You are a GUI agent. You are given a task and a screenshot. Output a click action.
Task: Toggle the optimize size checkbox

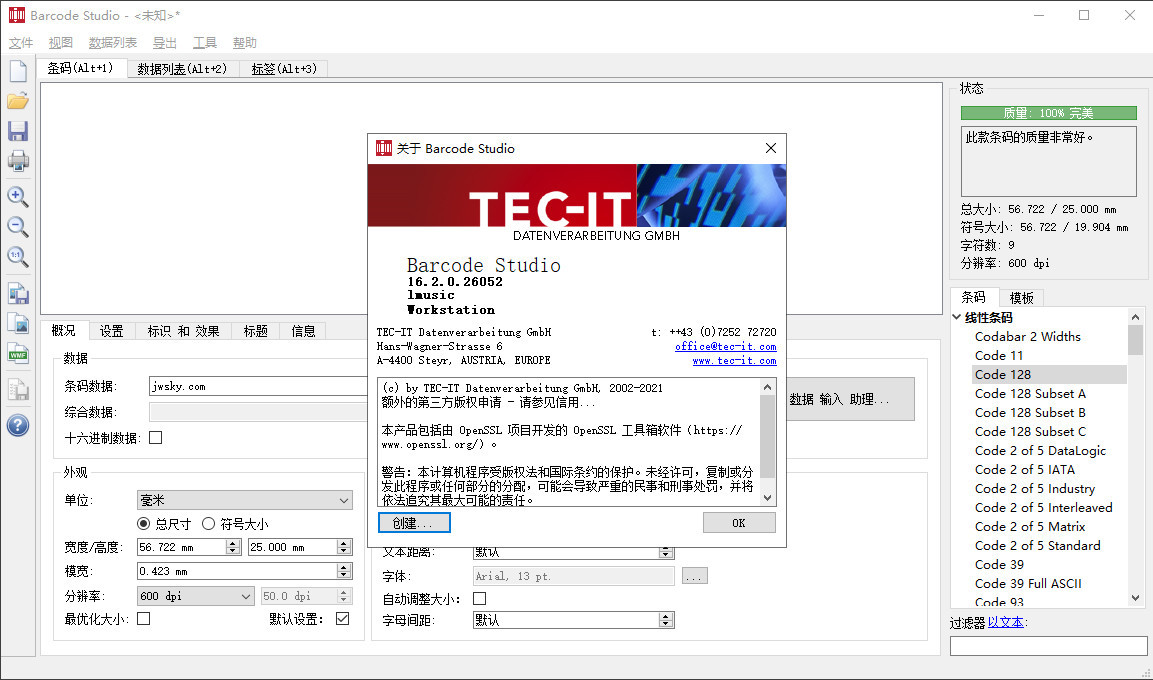point(143,618)
